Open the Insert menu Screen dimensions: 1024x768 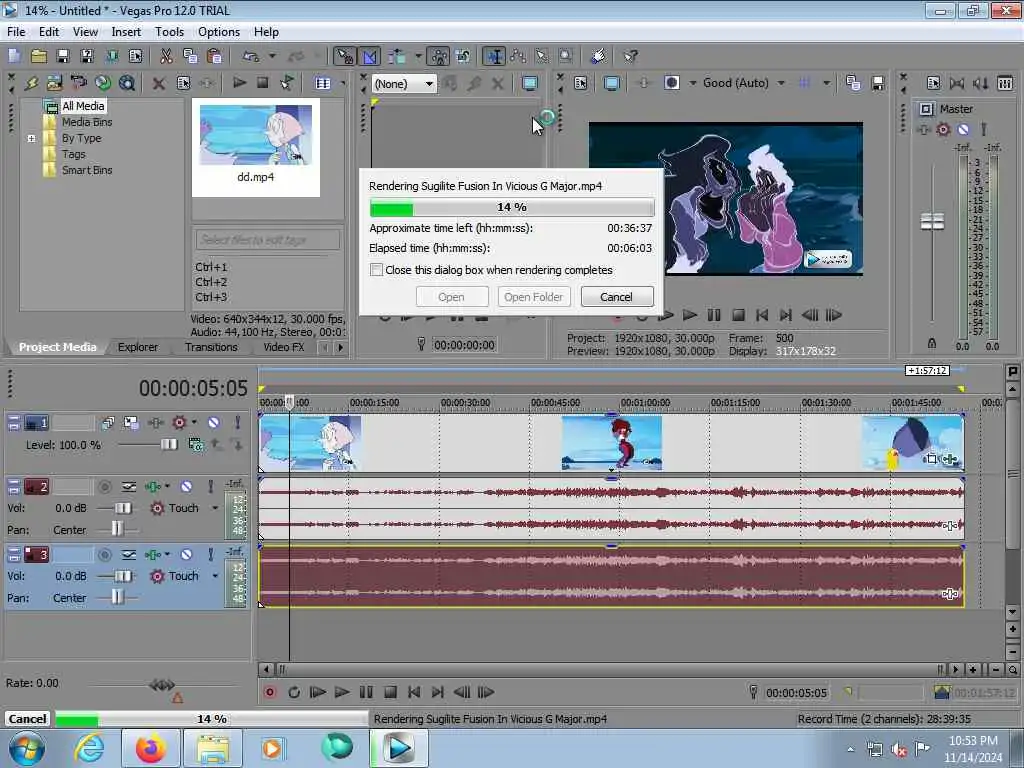tap(126, 31)
